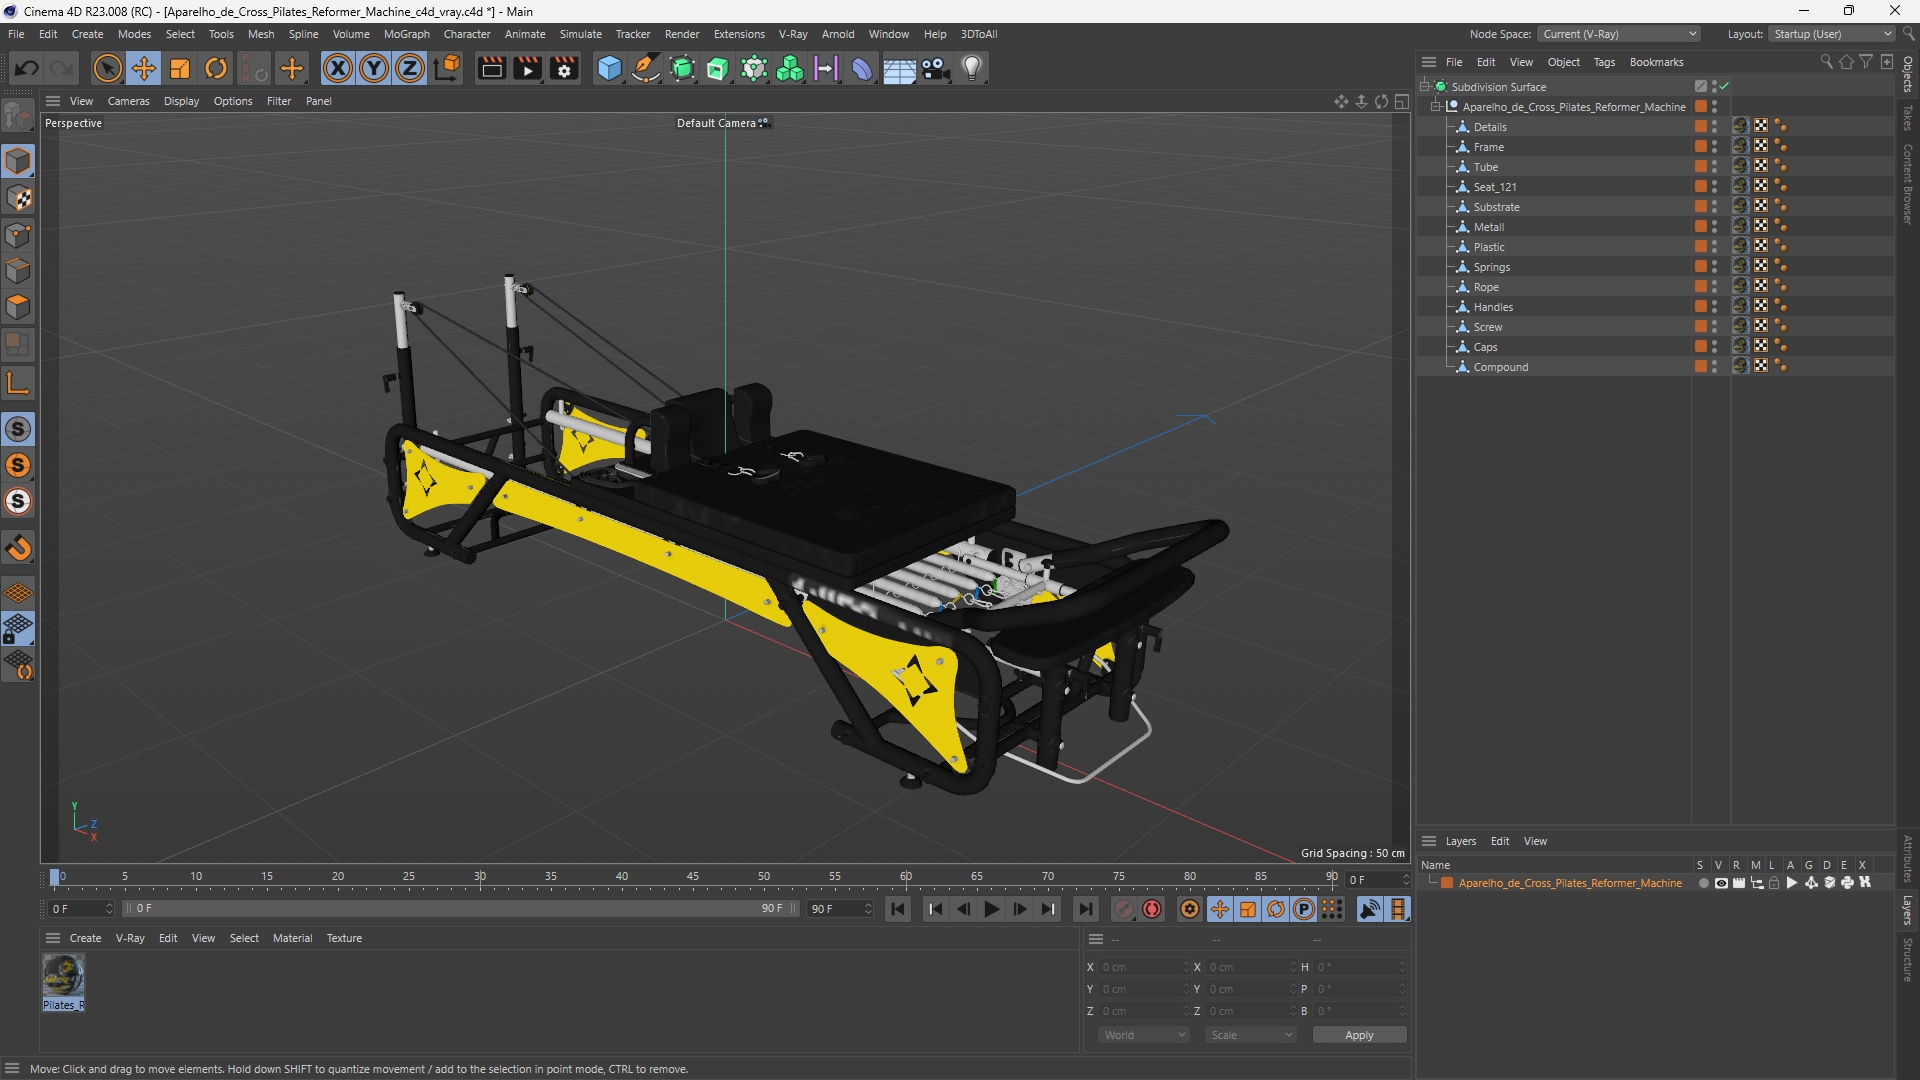Open the Layout Startup dropdown
This screenshot has height=1080, width=1920.
pos(1832,34)
